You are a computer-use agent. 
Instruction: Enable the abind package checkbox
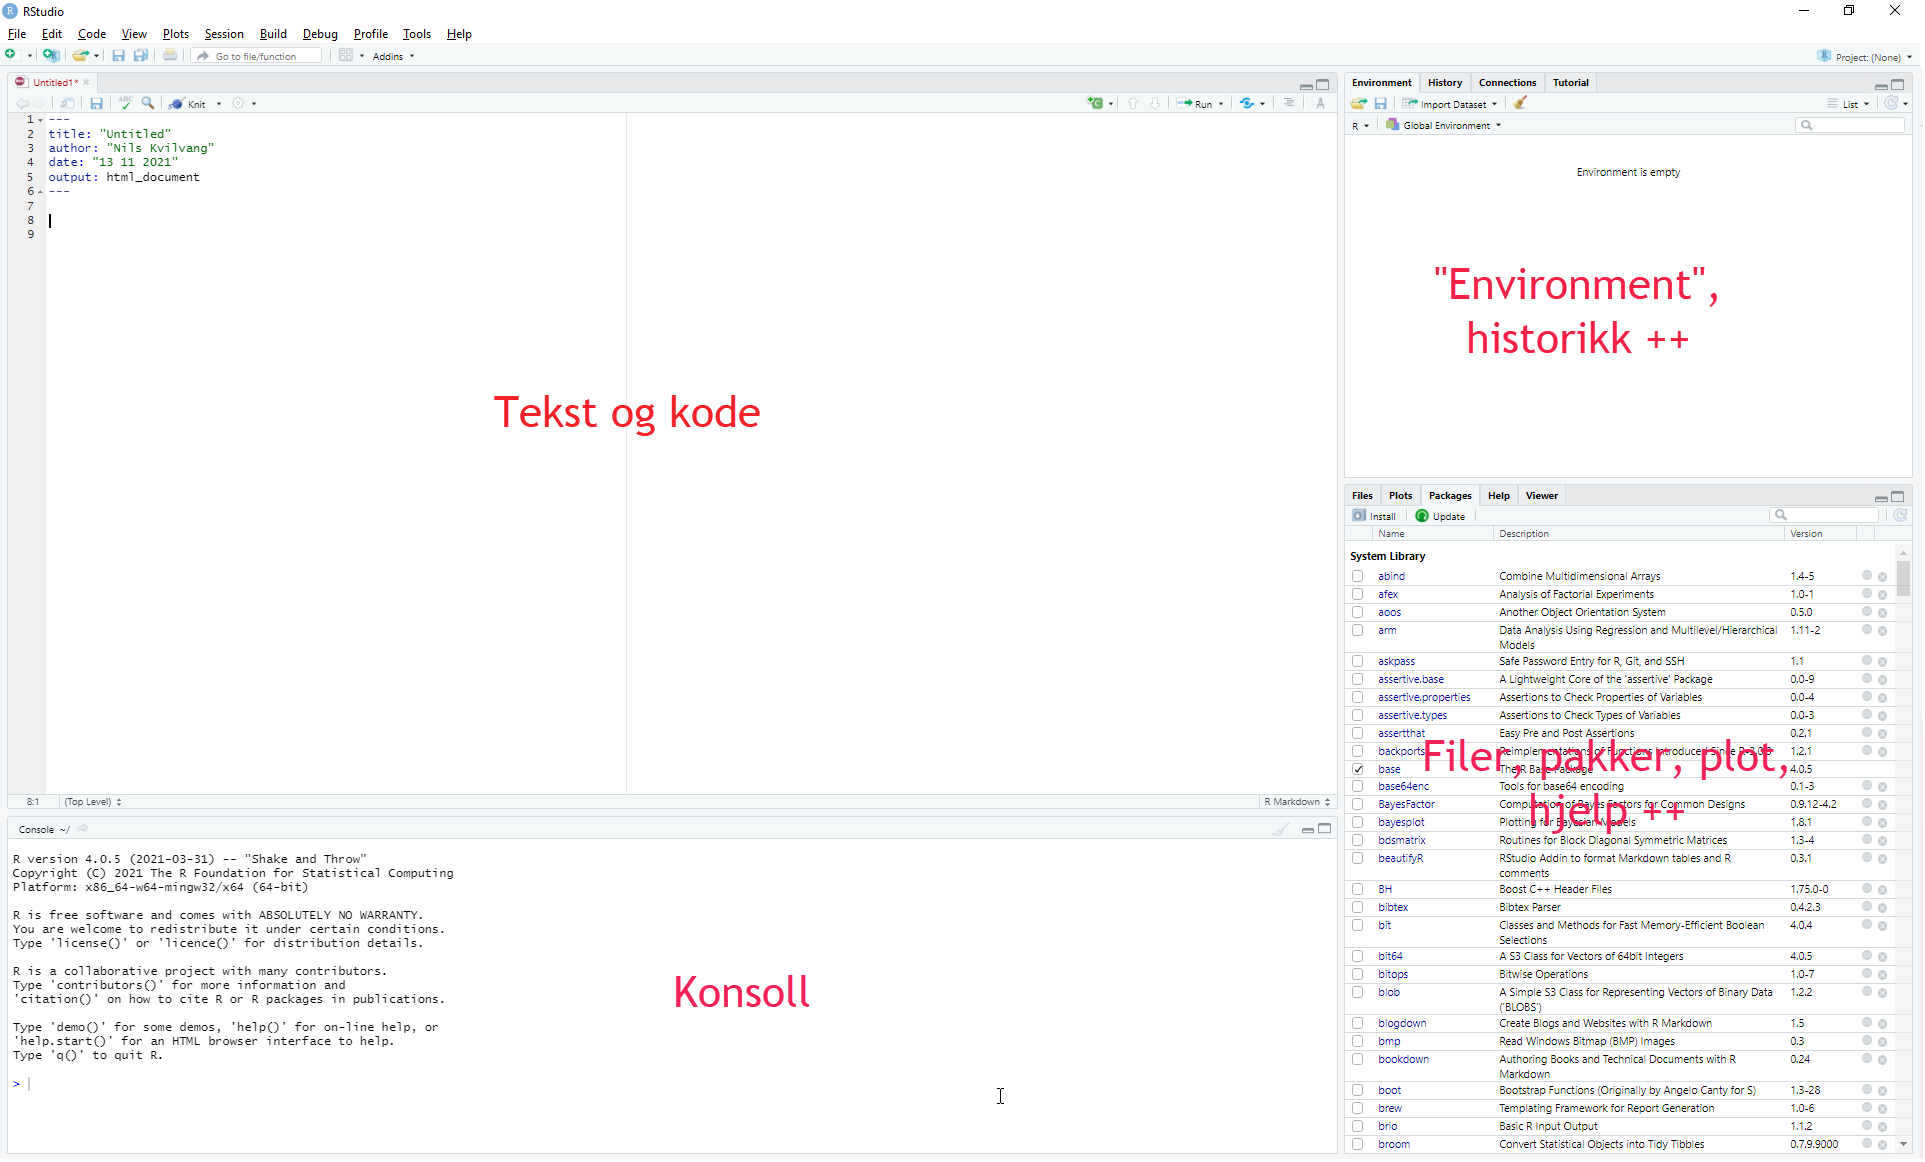(1357, 577)
